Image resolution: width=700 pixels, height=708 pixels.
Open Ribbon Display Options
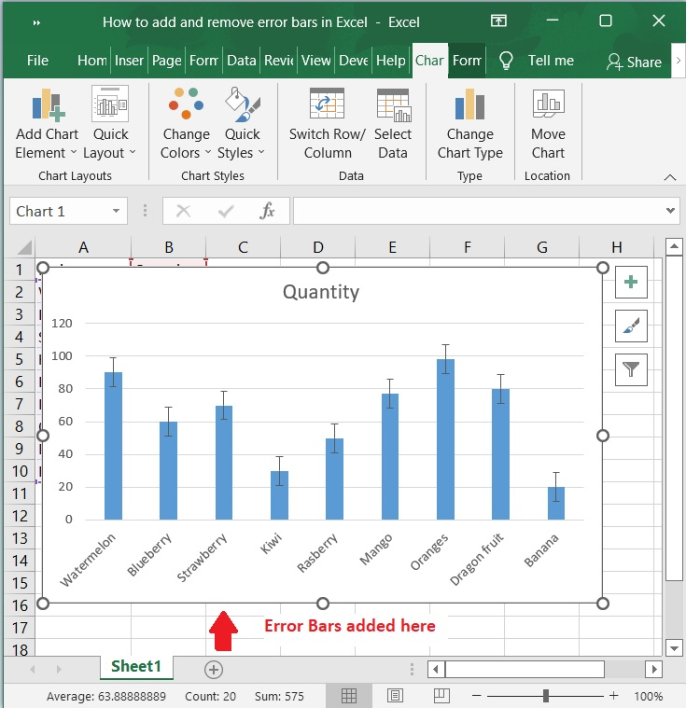pyautogui.click(x=499, y=21)
